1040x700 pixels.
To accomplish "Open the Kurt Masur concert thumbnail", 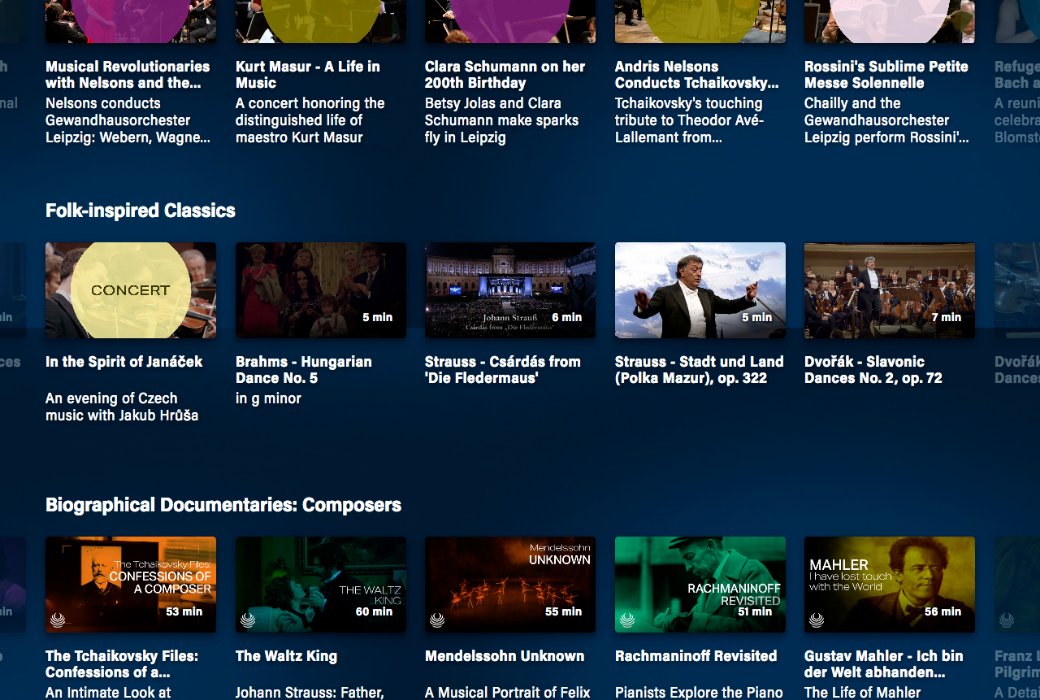I will click(320, 21).
